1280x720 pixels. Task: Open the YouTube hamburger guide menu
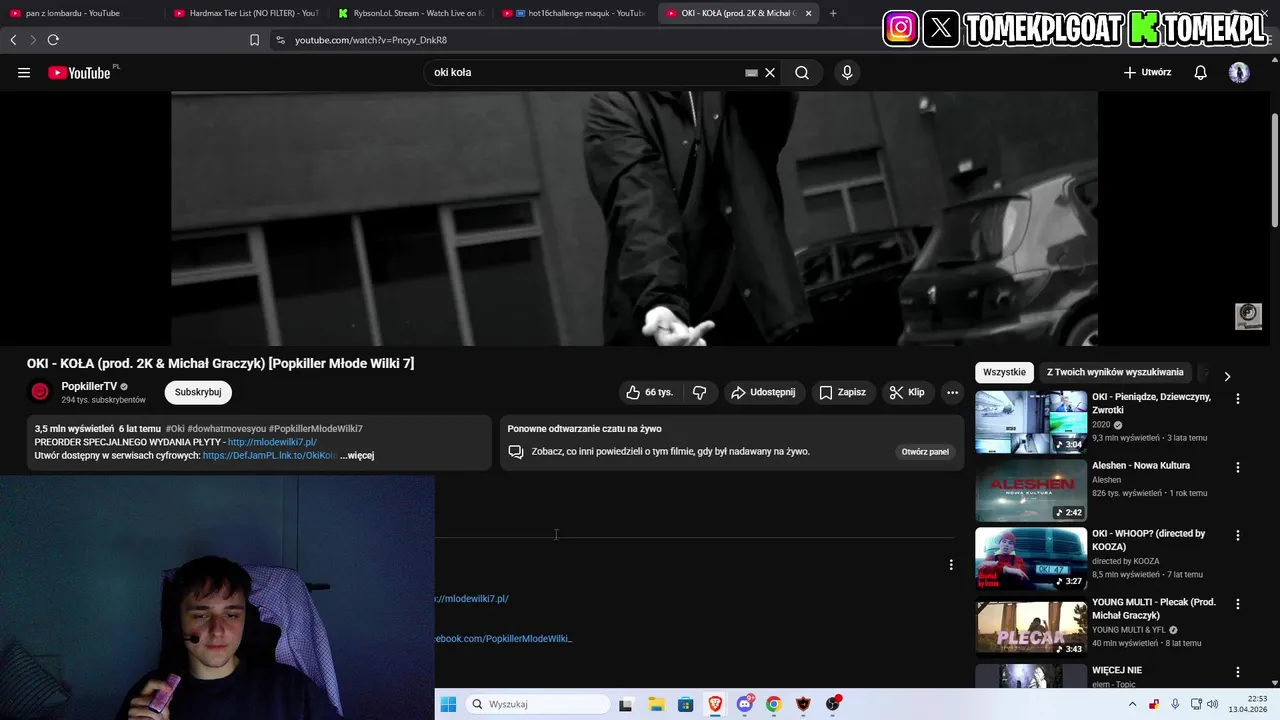24,72
